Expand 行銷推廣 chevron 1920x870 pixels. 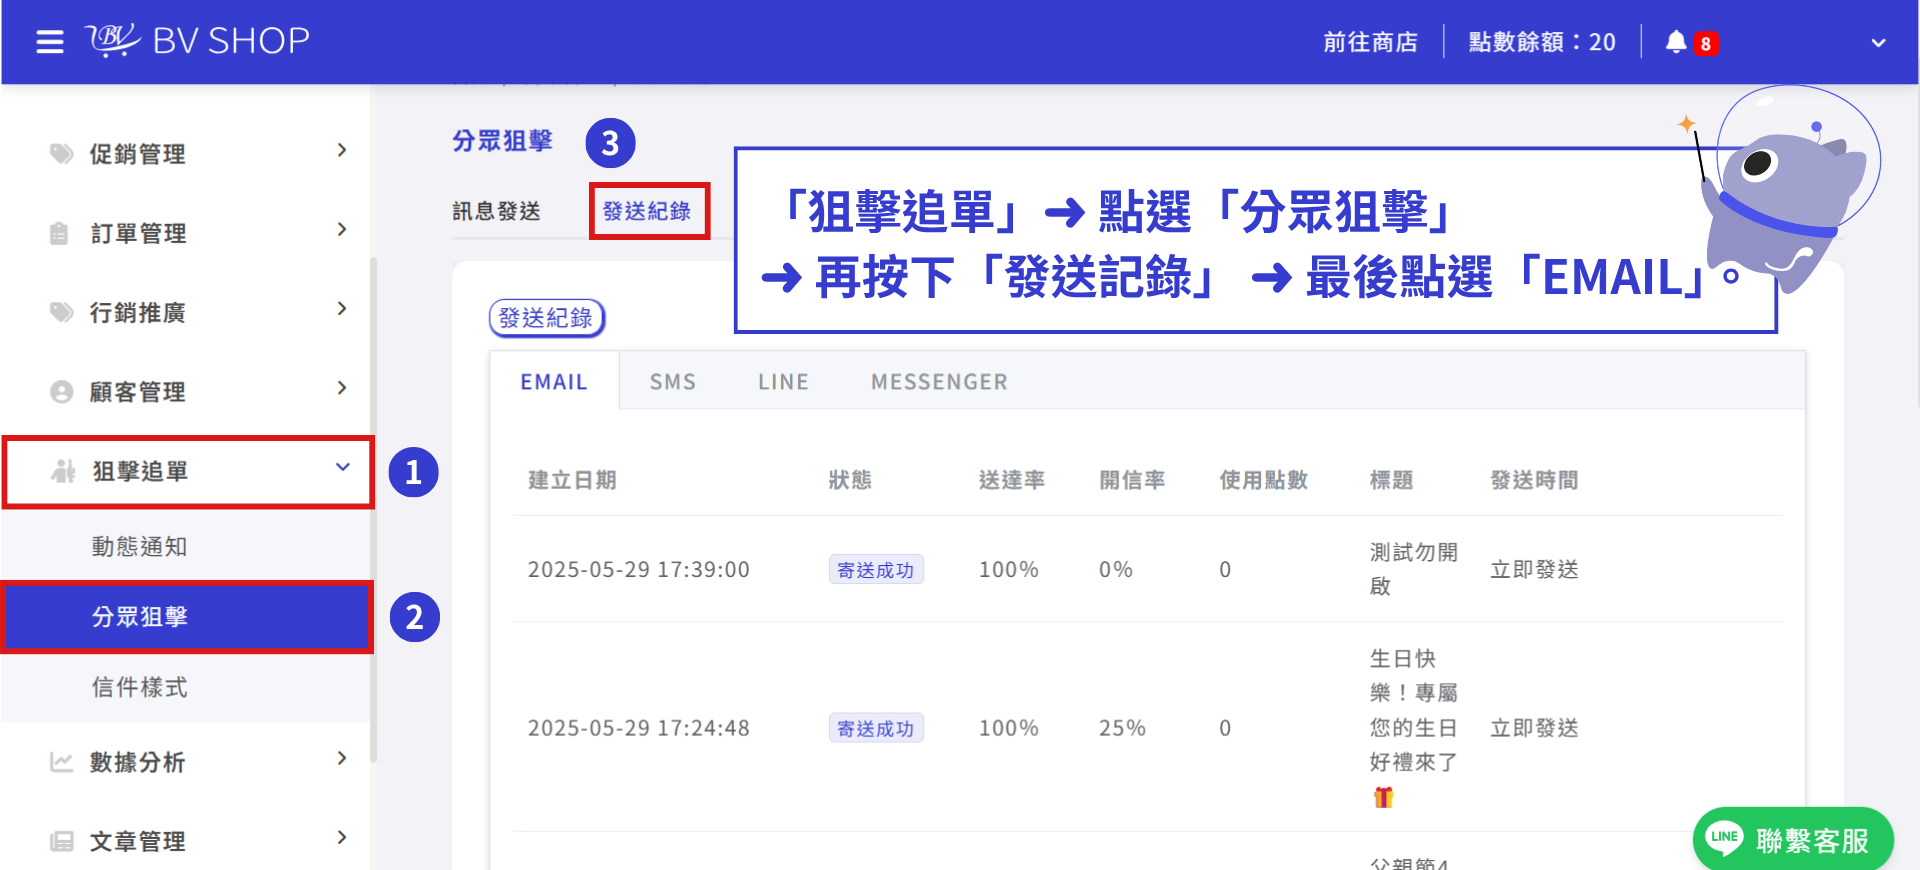[x=342, y=308]
